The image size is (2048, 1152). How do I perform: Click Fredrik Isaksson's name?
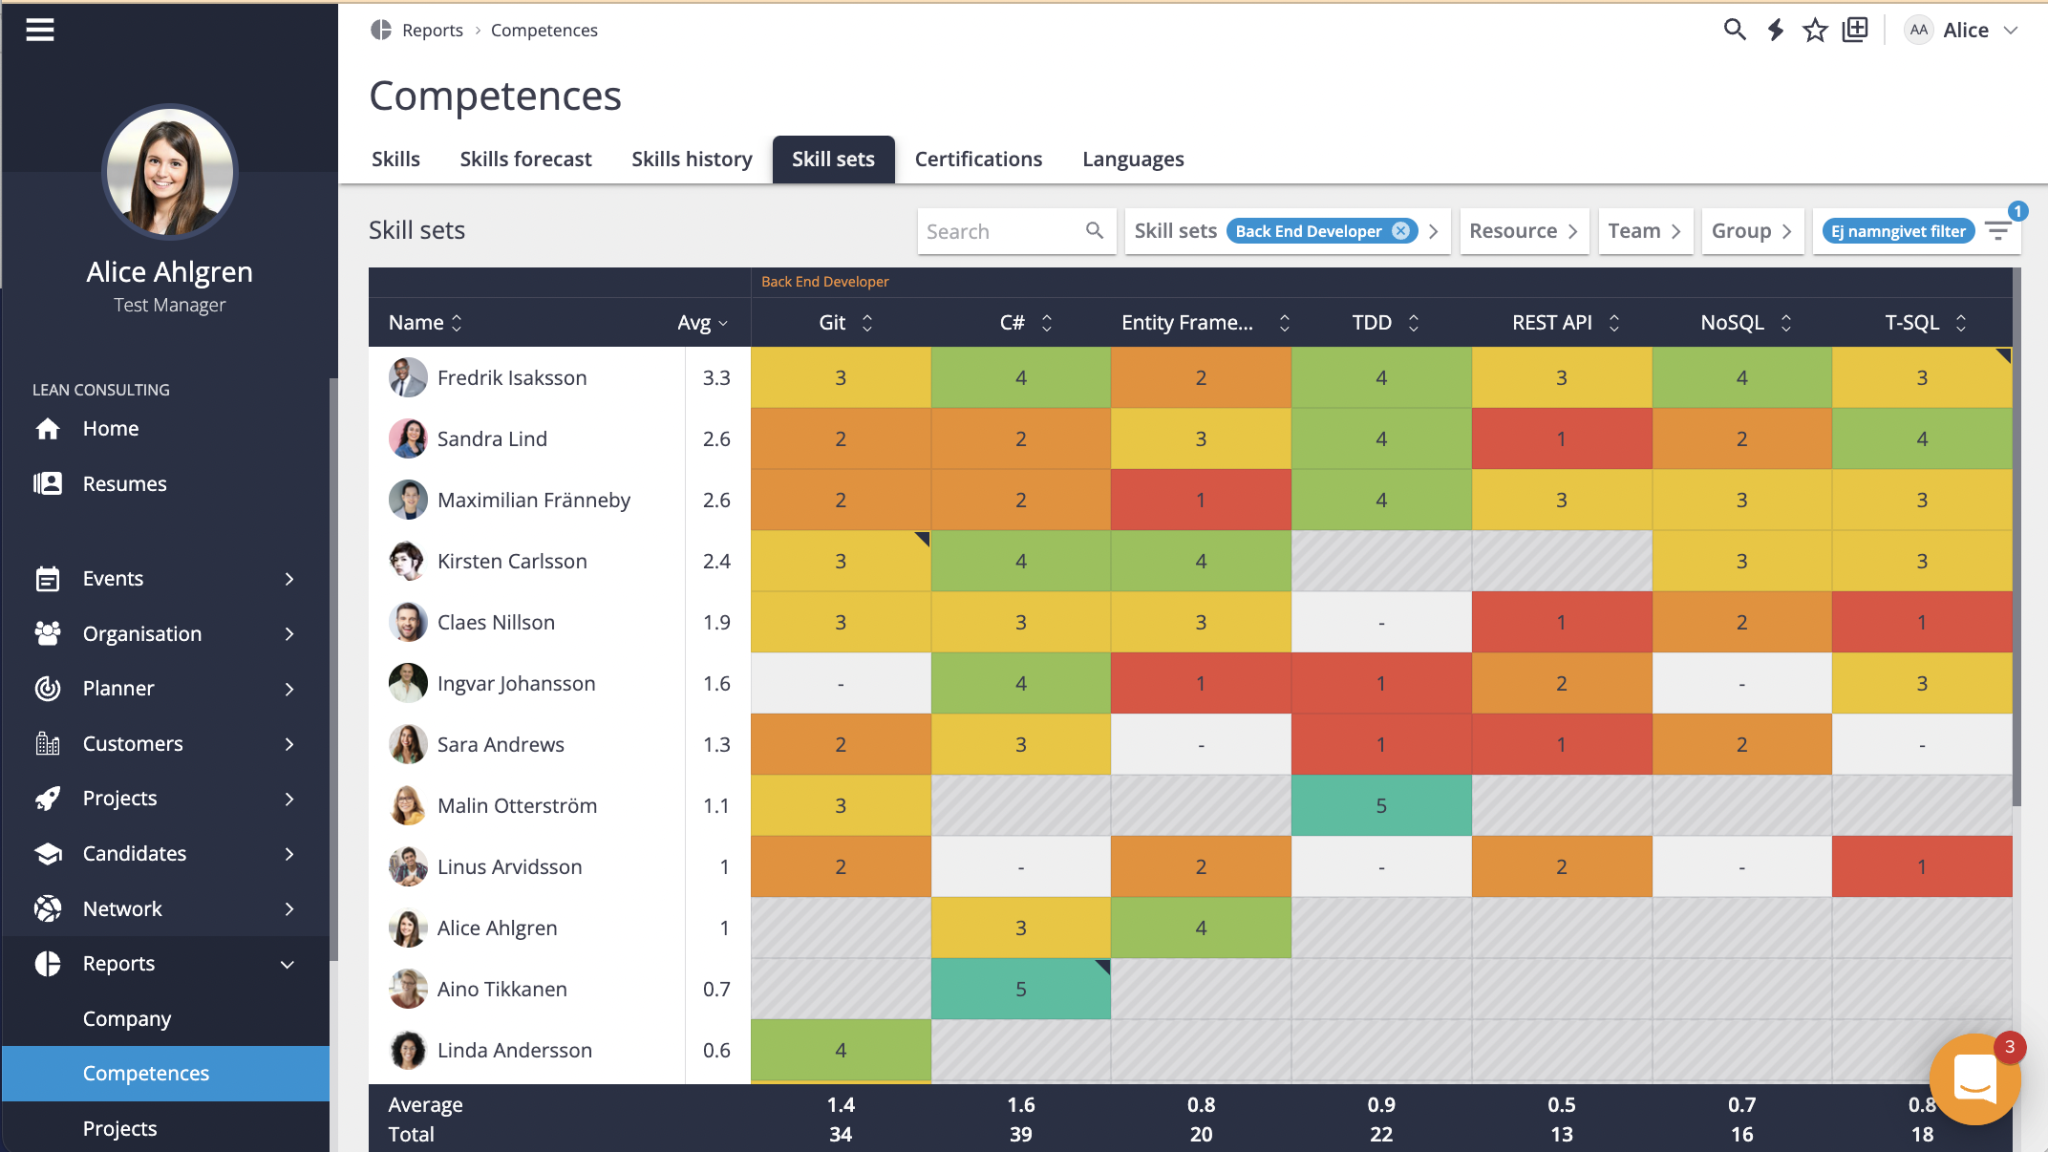pyautogui.click(x=511, y=378)
